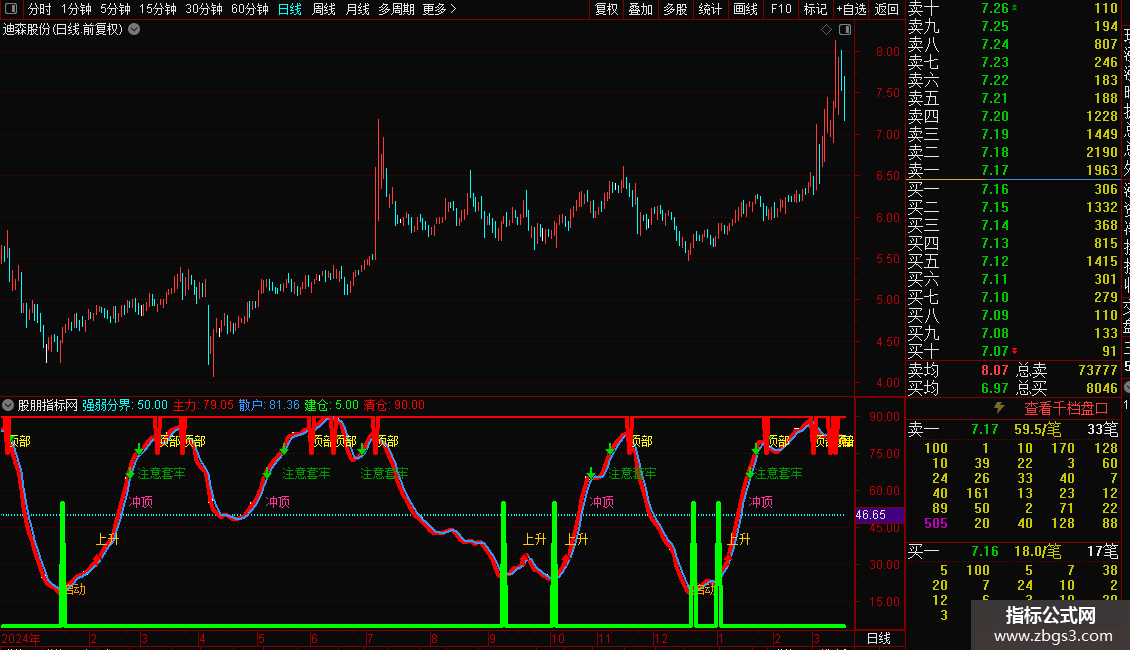This screenshot has height=650, width=1130.
Task: Expand the 股朋指标网 indicator dropdown
Action: (8, 405)
